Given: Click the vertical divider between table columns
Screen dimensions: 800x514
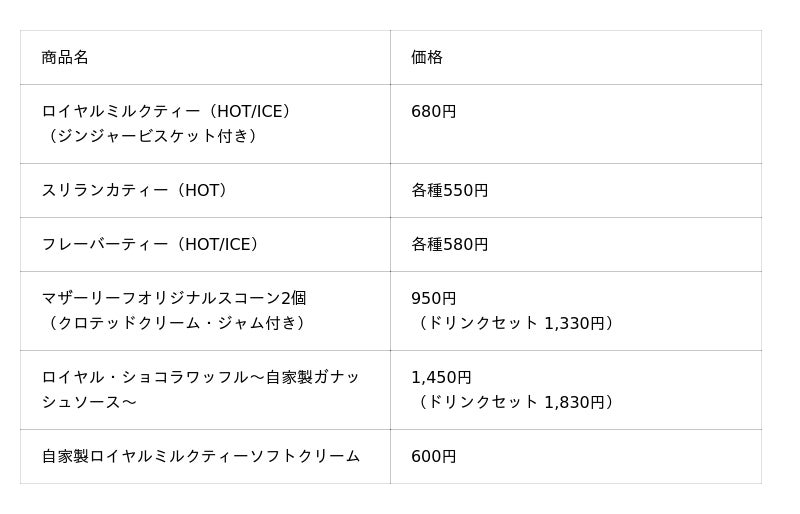Looking at the screenshot, I should pyautogui.click(x=390, y=257).
